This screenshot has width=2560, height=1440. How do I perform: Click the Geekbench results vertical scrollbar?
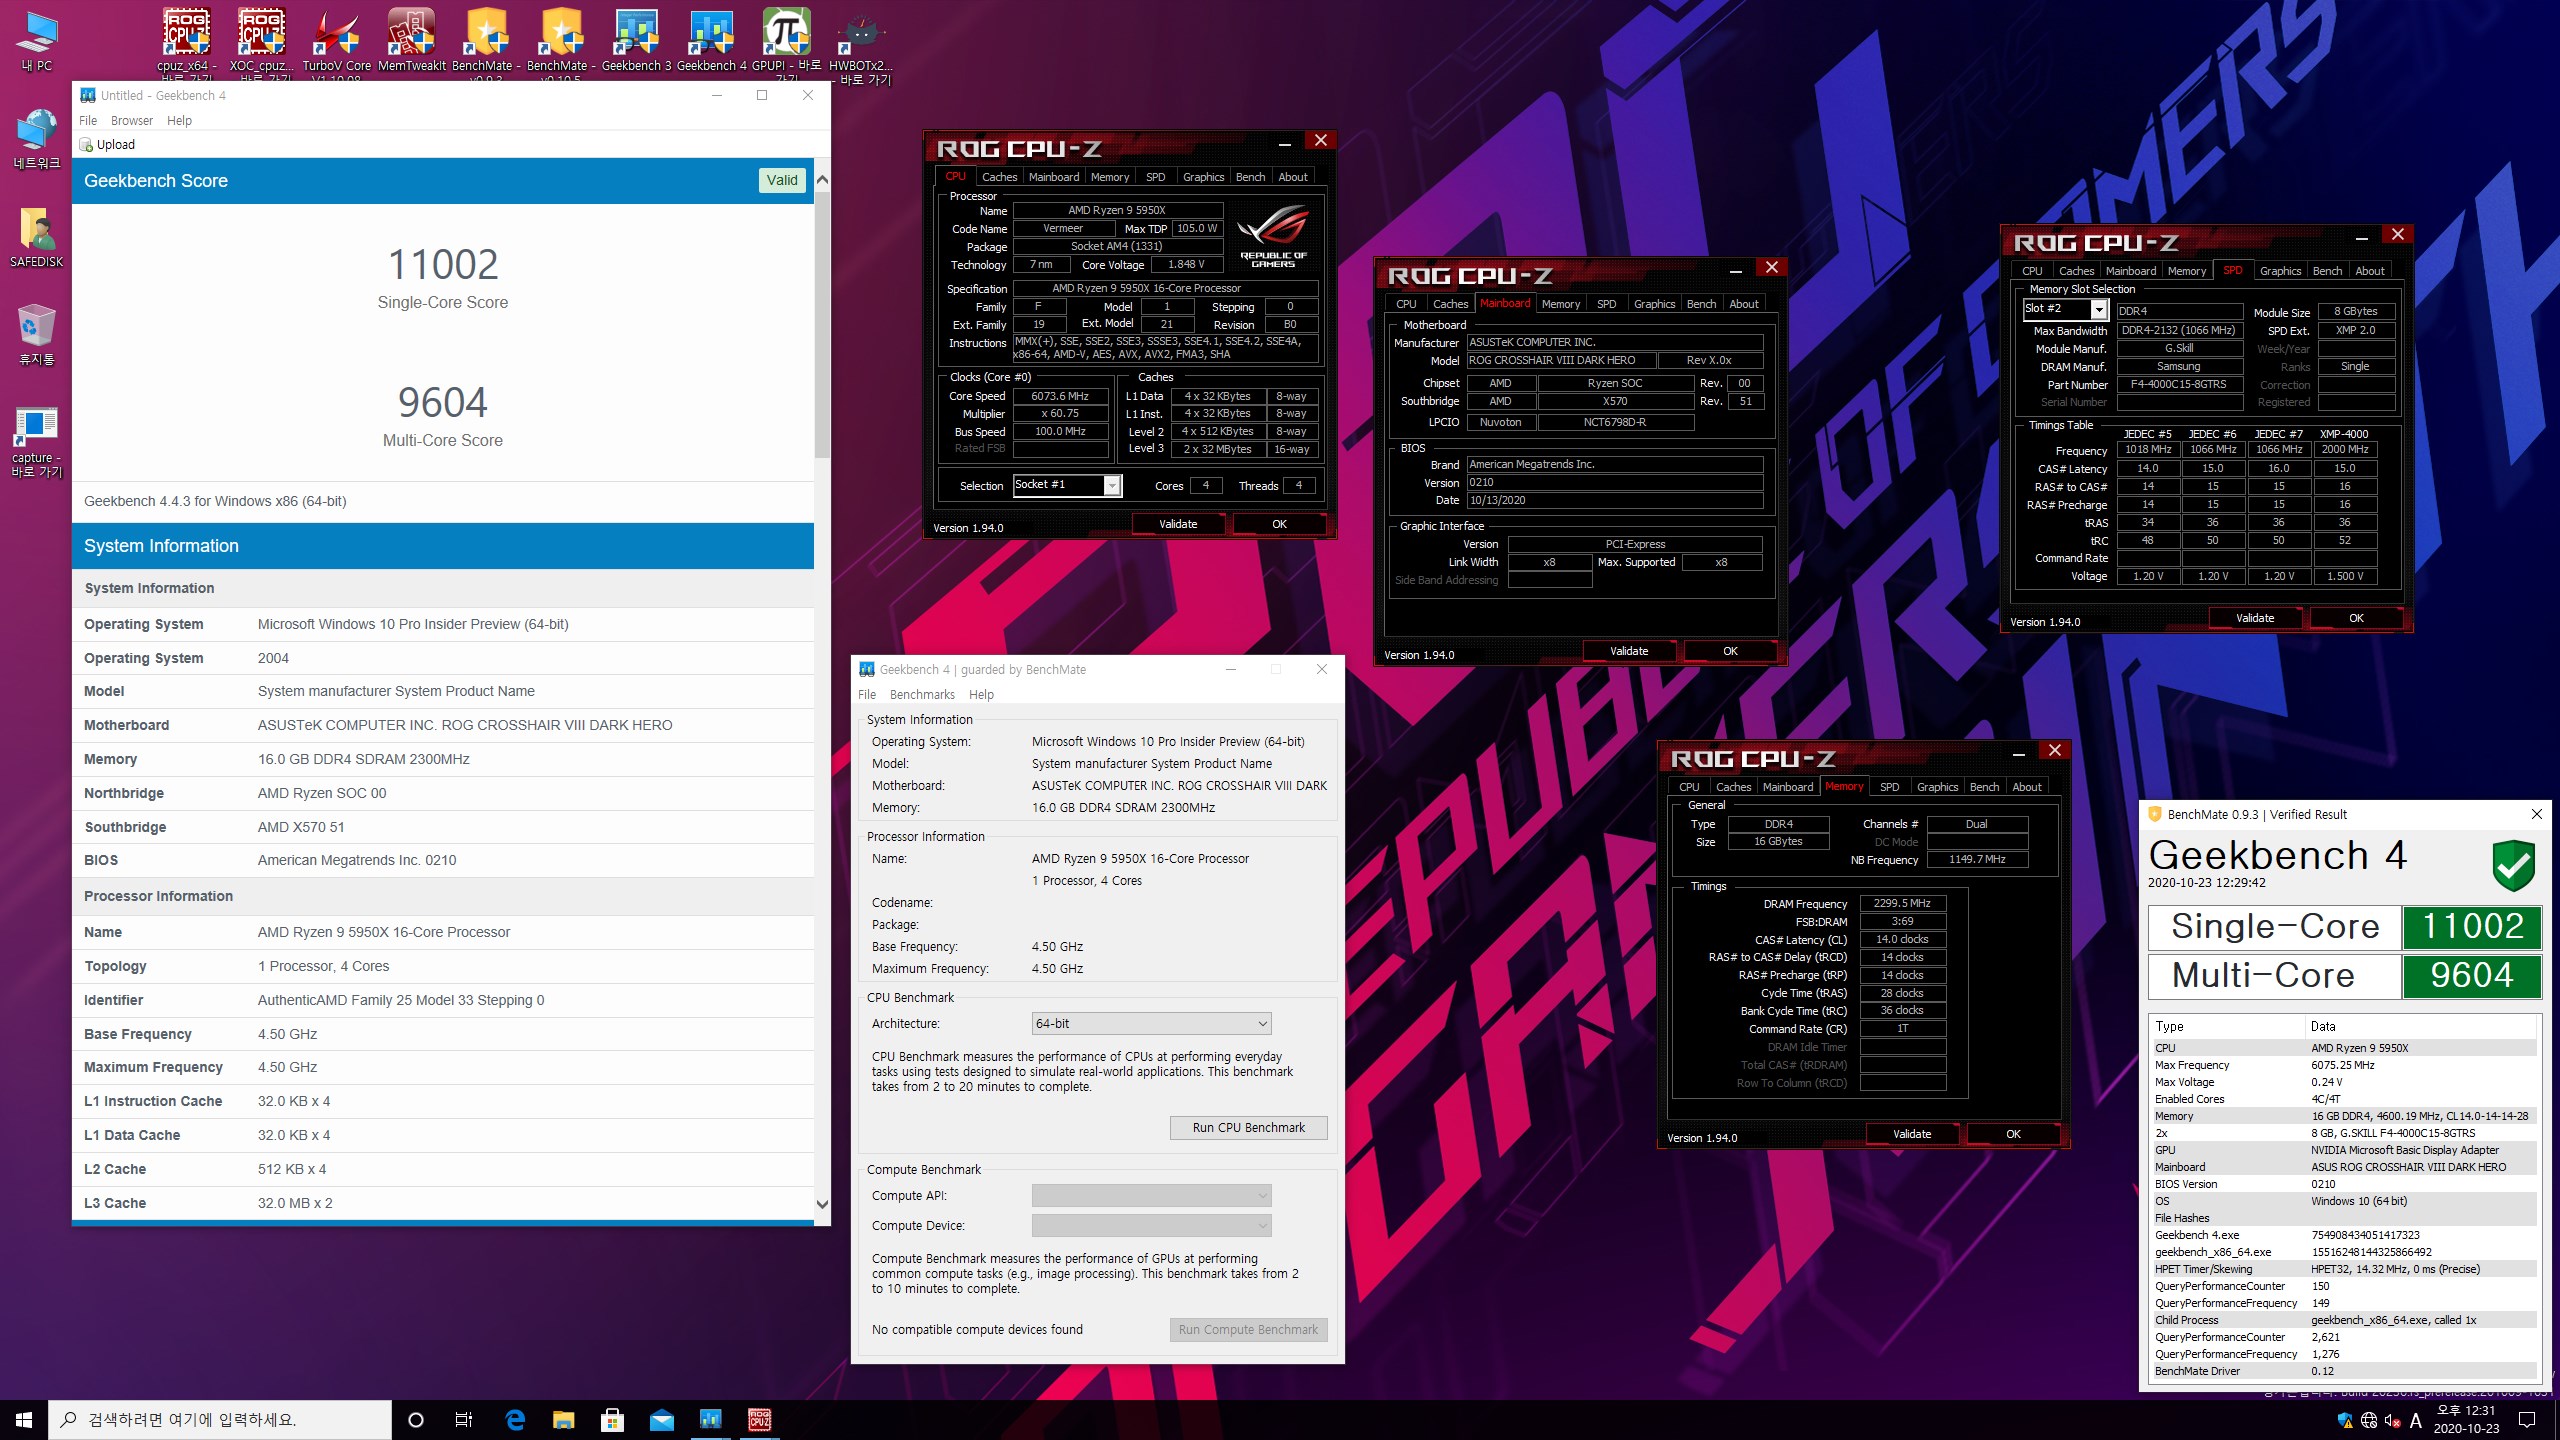822,692
